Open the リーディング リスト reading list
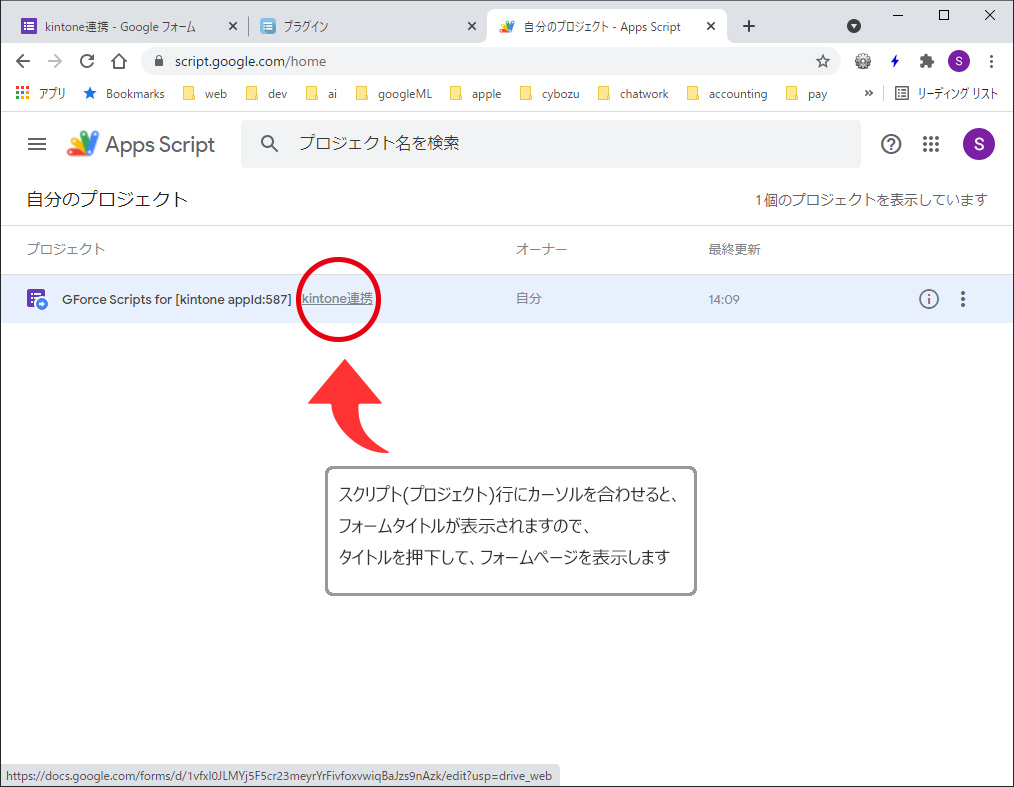 click(x=946, y=93)
